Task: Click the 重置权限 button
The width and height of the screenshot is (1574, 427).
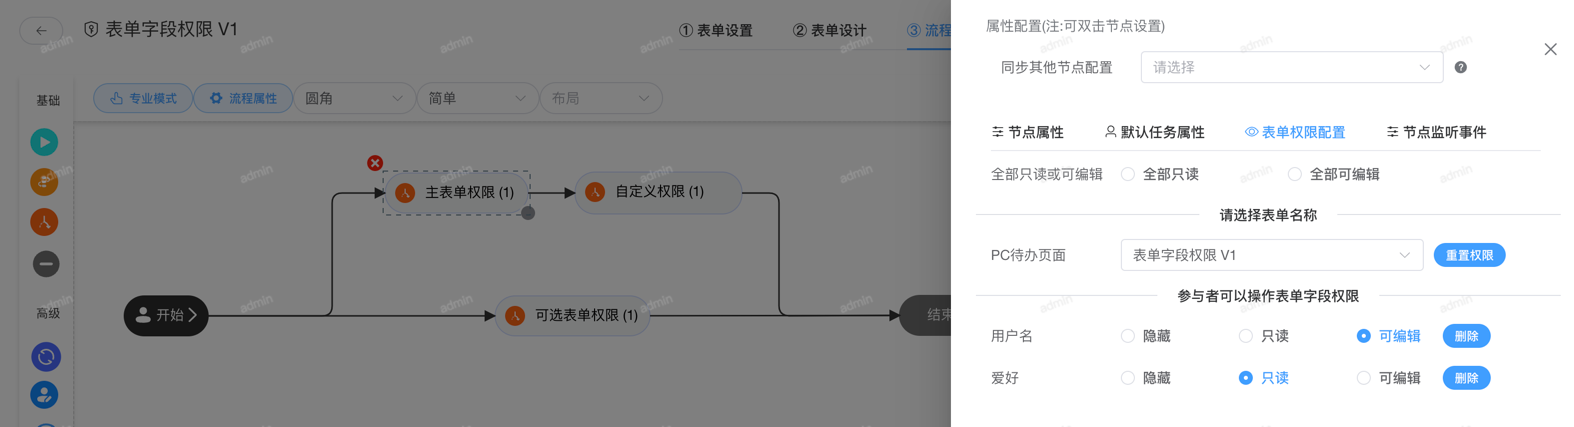Action: pos(1469,255)
